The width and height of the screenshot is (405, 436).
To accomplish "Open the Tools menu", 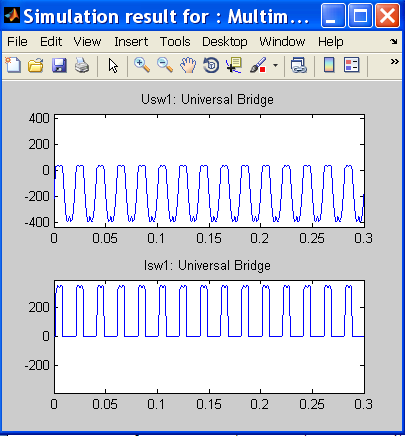I will 175,42.
